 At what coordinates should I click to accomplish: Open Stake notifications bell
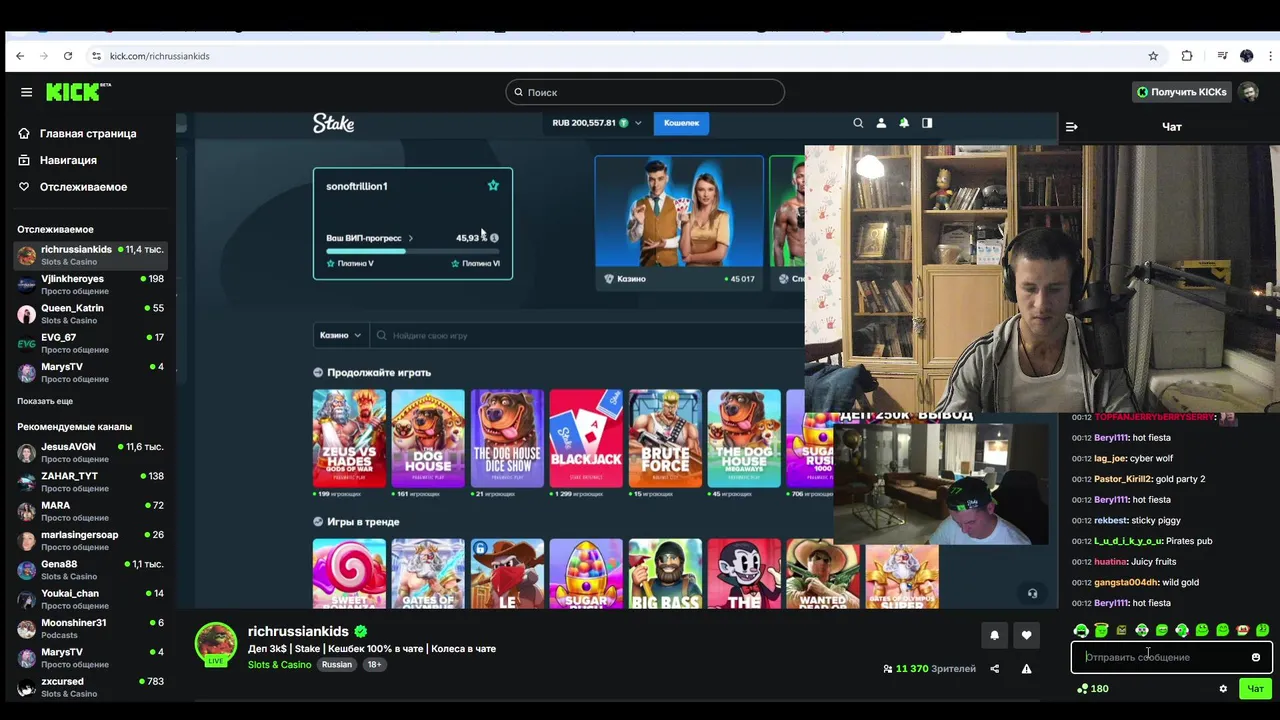coord(904,123)
